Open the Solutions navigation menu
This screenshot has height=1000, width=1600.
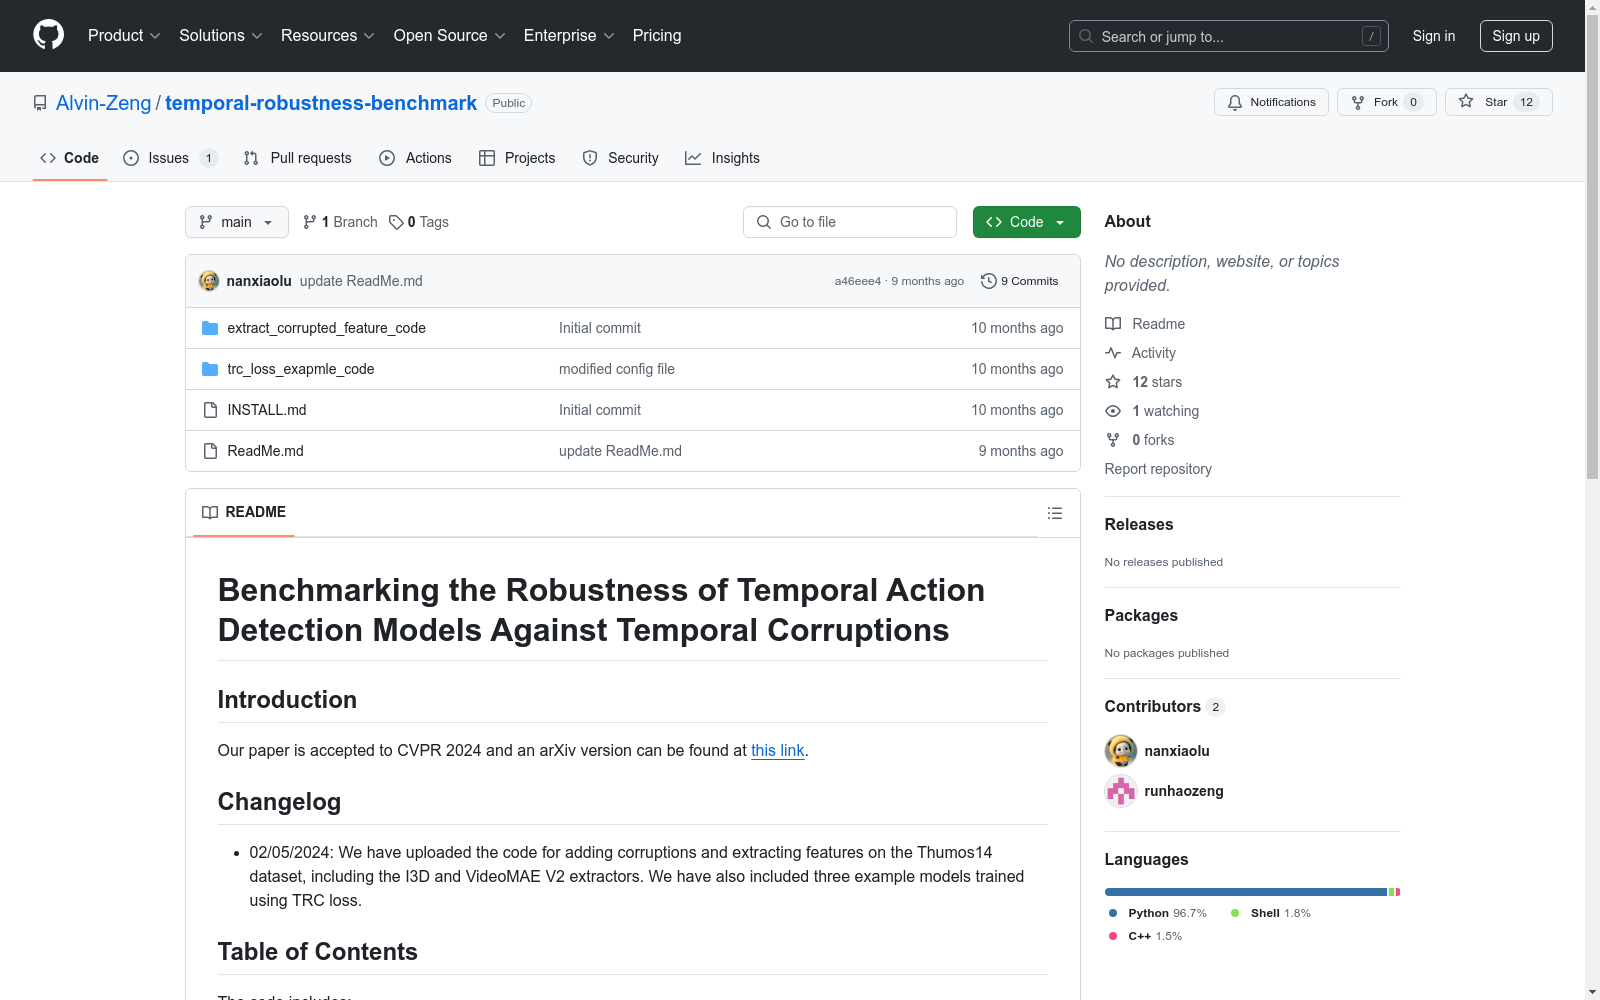[x=220, y=36]
